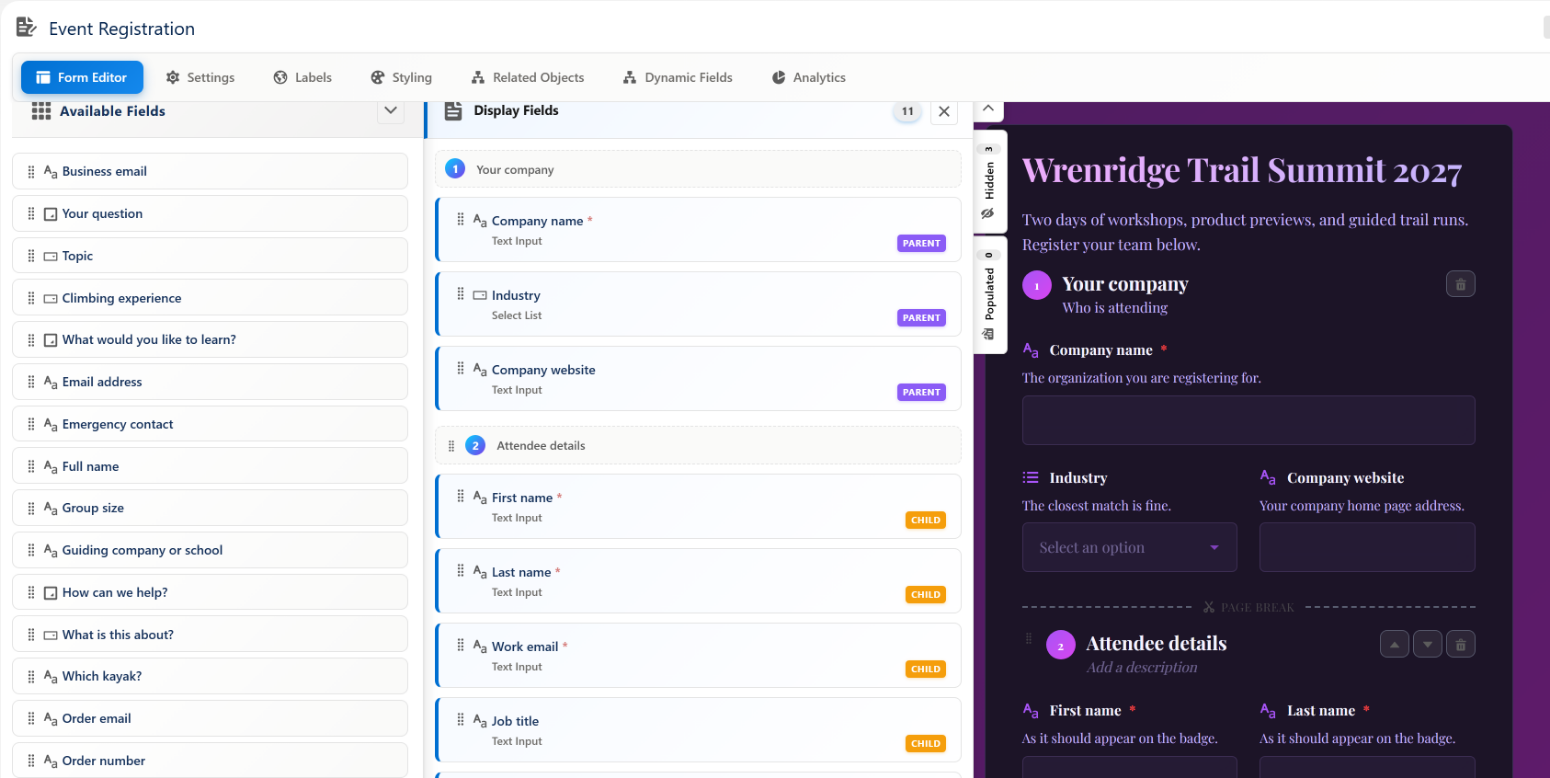Open the Analytics tab
This screenshot has height=778, width=1550.
809,77
